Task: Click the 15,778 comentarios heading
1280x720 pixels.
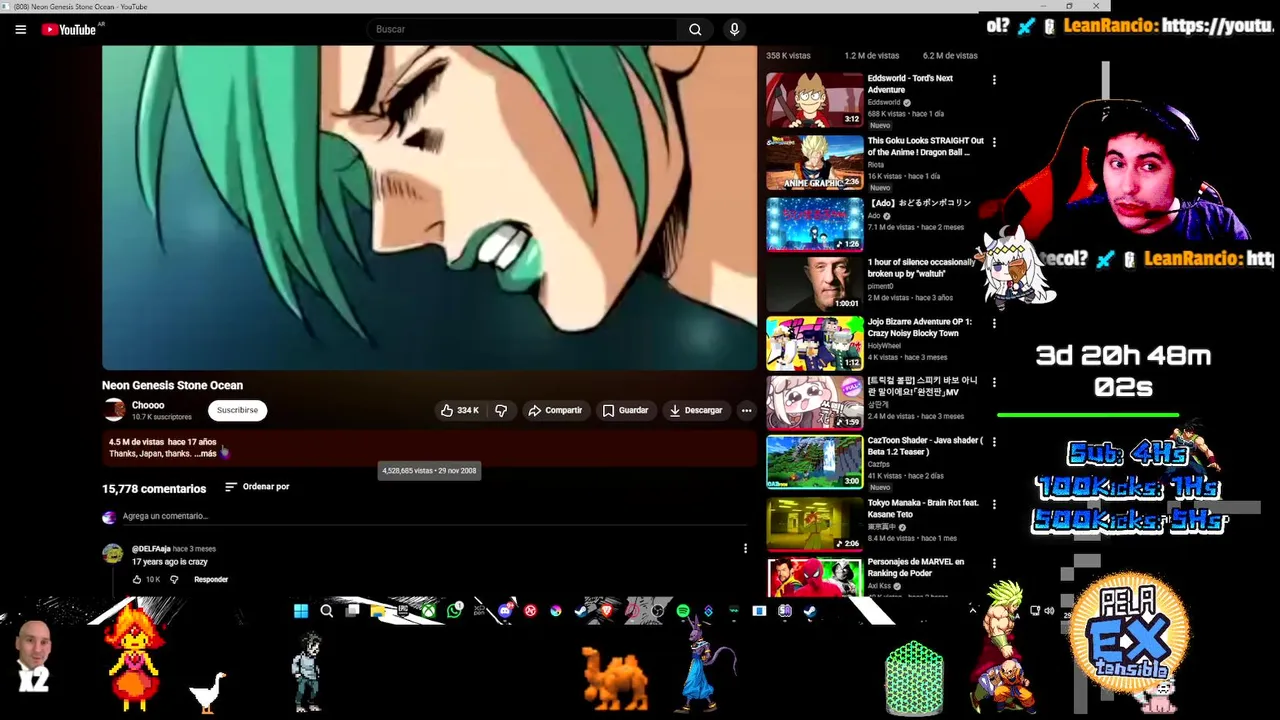Action: point(154,489)
